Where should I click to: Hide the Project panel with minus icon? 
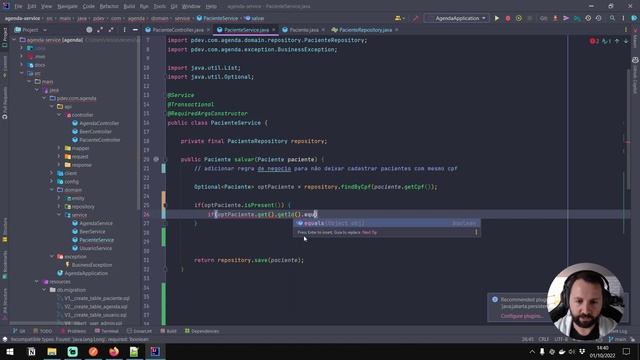[135, 30]
